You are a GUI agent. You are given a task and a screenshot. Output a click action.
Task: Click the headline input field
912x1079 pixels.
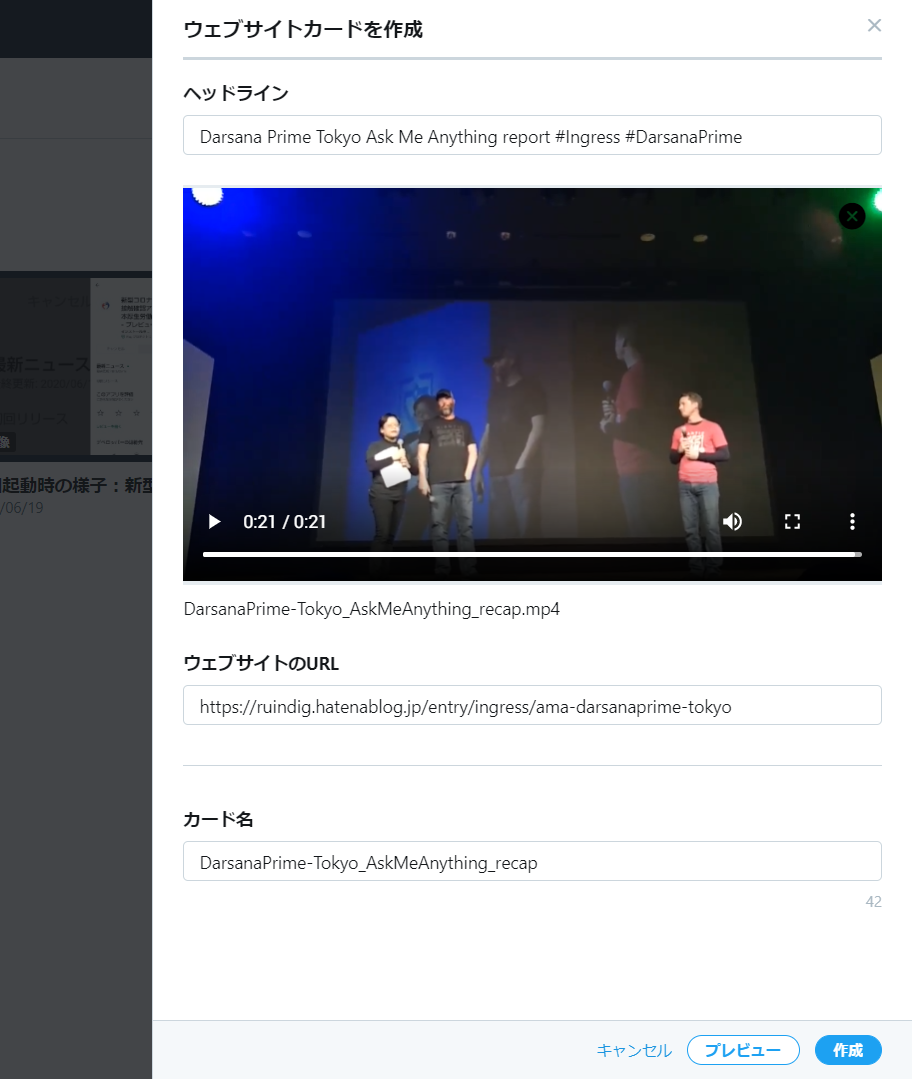tap(532, 136)
